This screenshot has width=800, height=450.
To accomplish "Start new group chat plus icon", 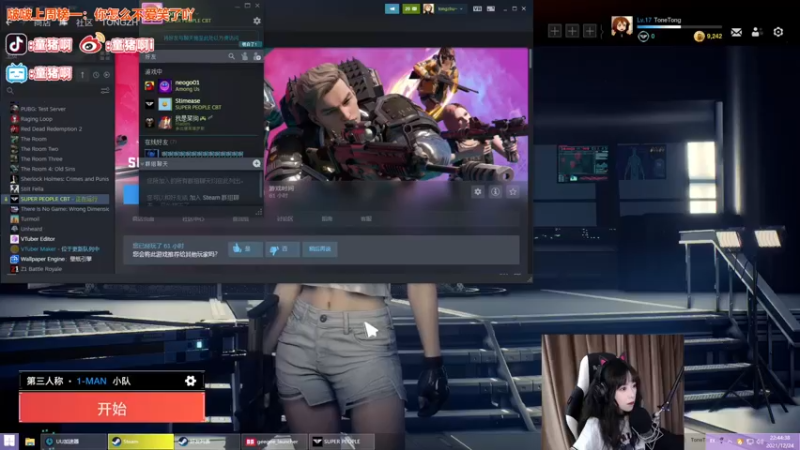I will [257, 164].
